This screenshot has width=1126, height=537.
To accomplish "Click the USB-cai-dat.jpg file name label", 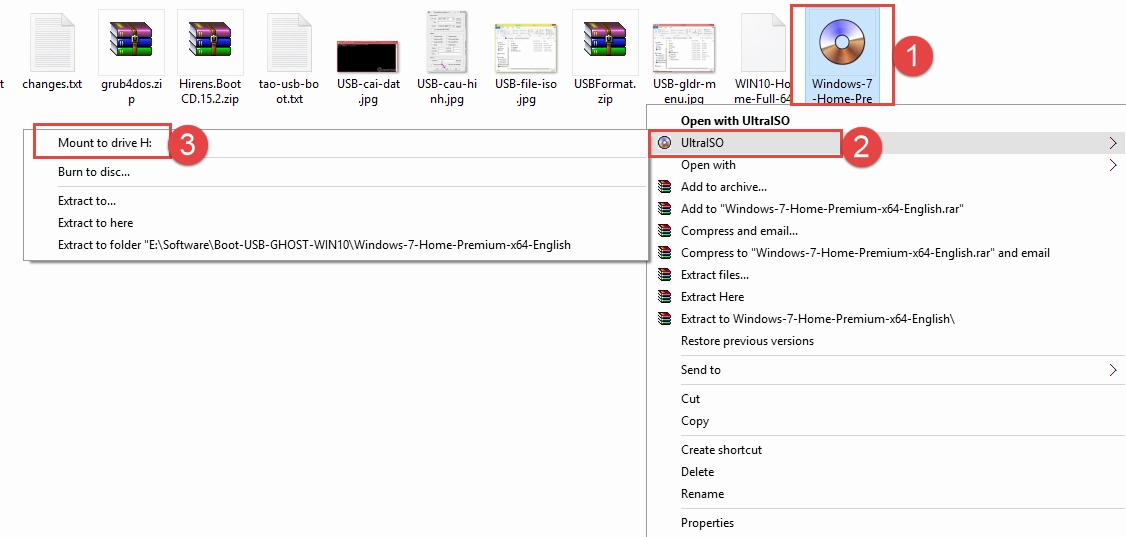I will tap(368, 91).
